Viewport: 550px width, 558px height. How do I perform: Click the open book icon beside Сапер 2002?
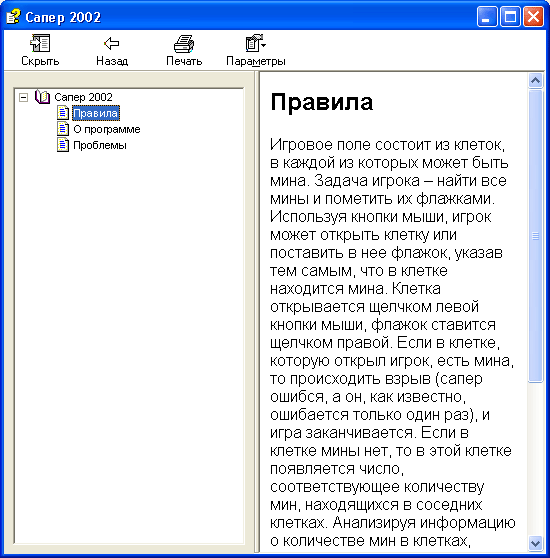(42, 97)
